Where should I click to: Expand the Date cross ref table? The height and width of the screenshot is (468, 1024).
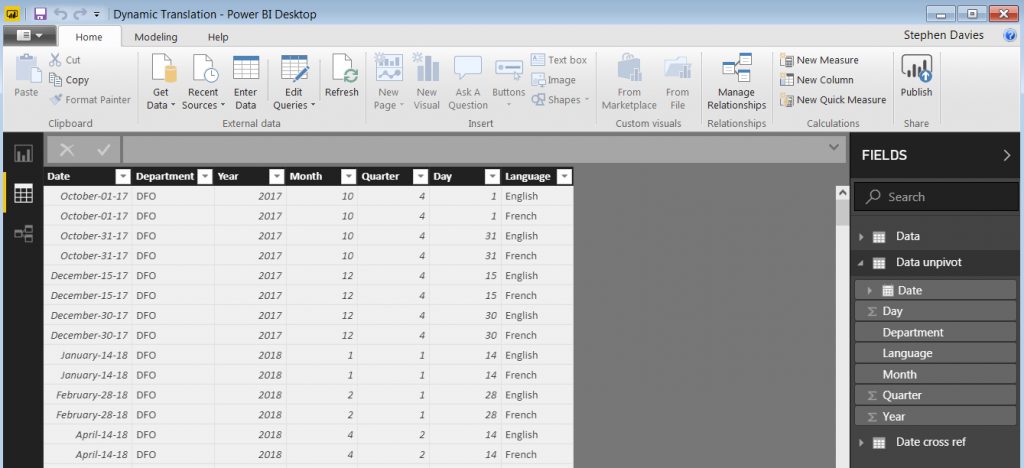pos(861,442)
